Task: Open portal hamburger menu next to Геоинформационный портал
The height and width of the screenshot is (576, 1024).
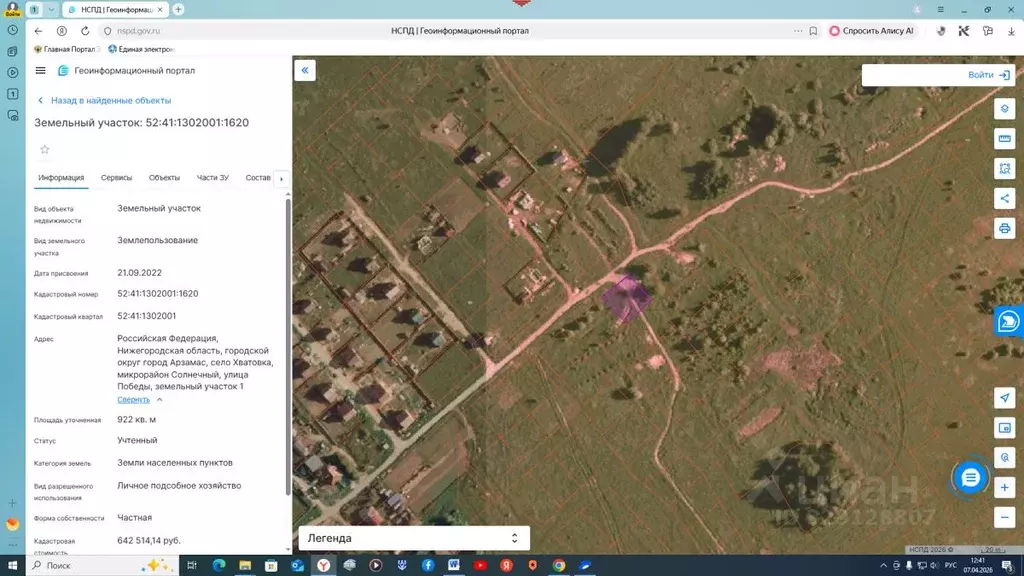Action: click(40, 70)
